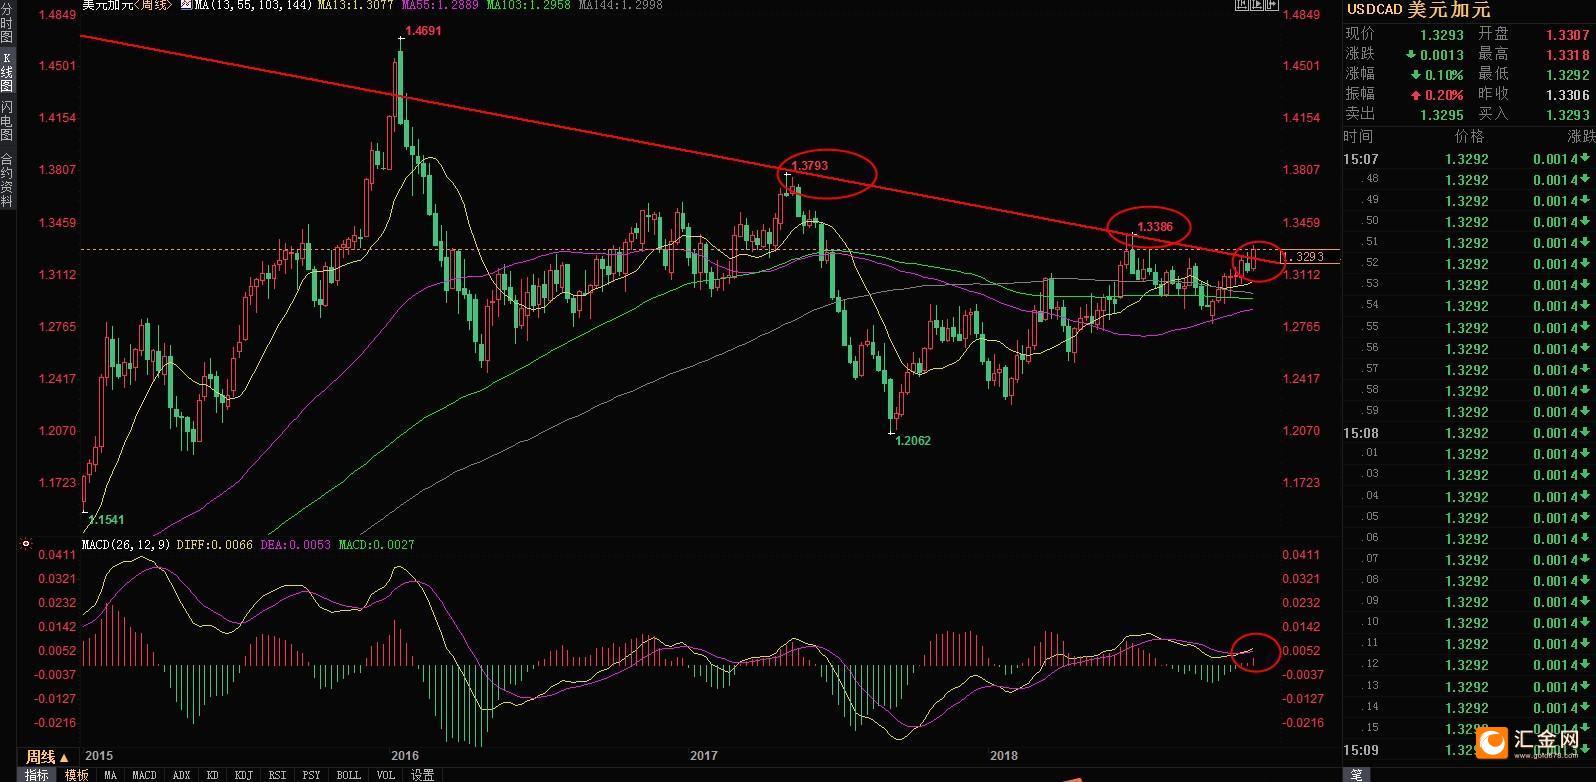This screenshot has height=782, width=1596.
Task: Apply the ADX indicator
Action: coord(181,775)
